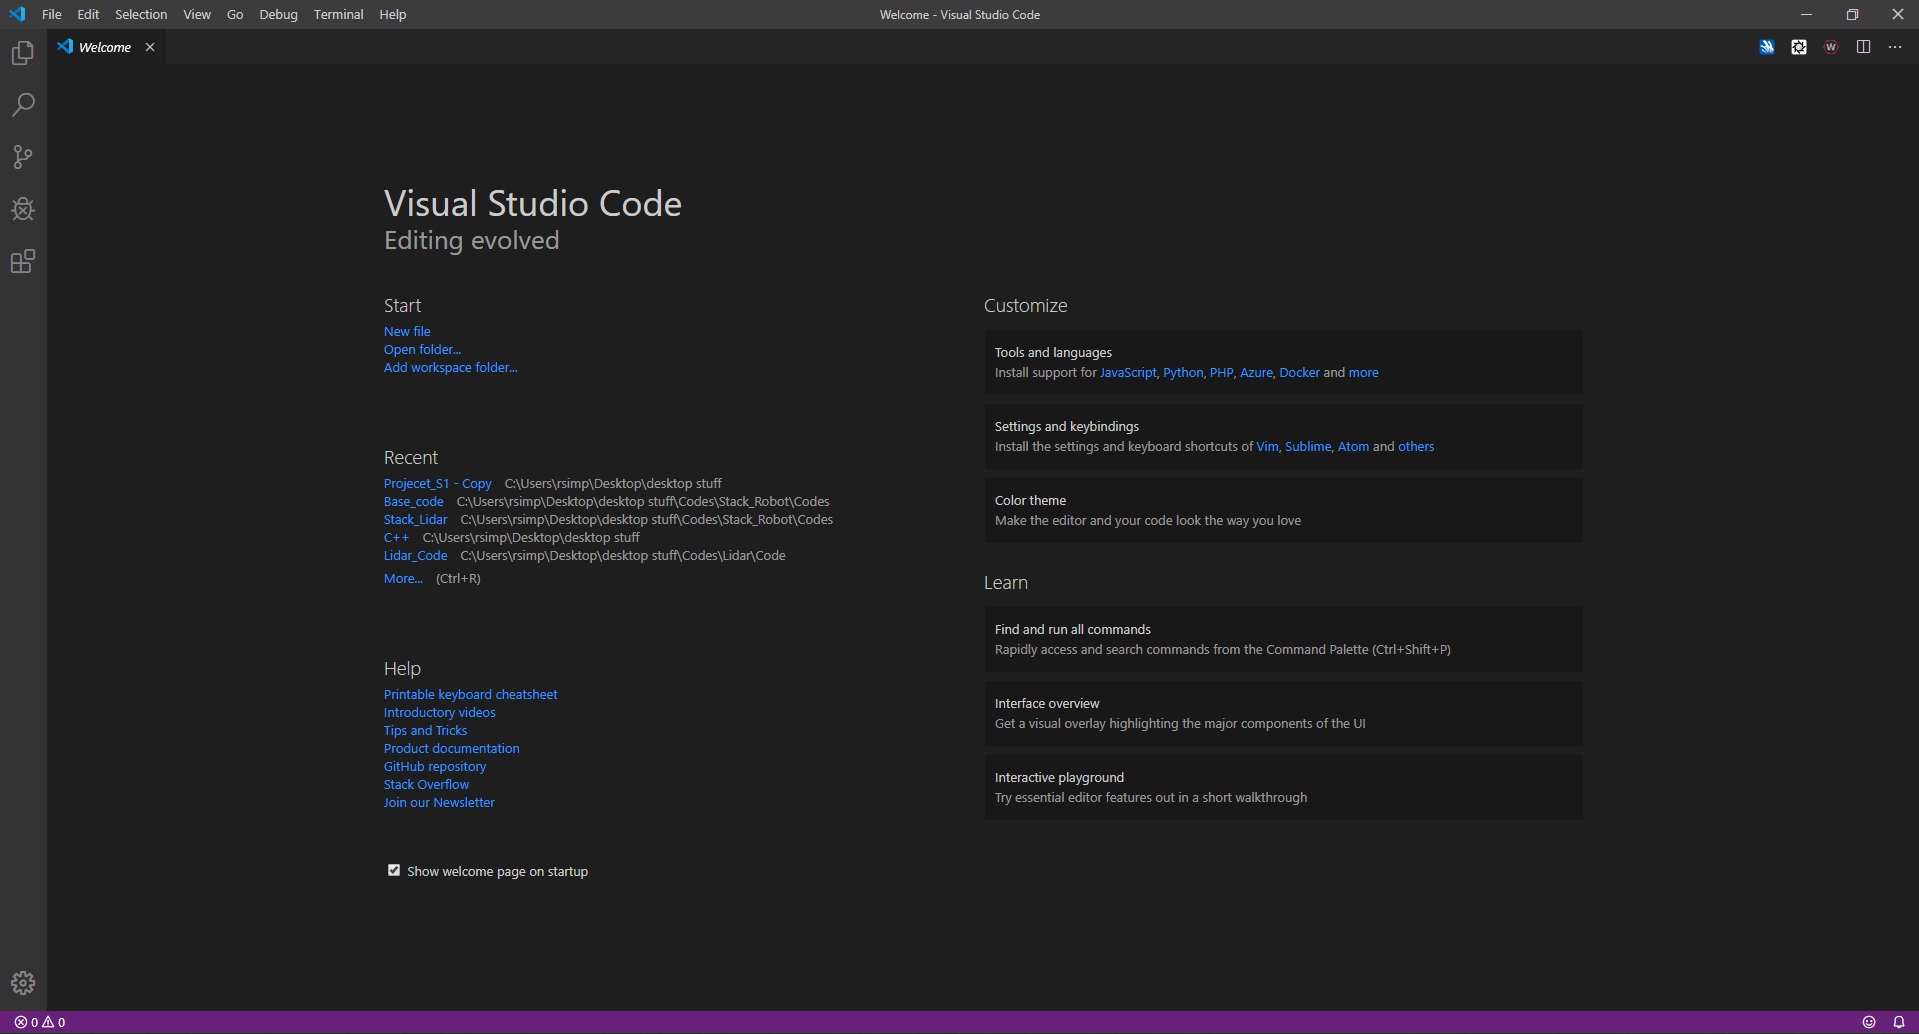This screenshot has height=1034, width=1919.
Task: Open recent folder Base_code
Action: [x=414, y=501]
